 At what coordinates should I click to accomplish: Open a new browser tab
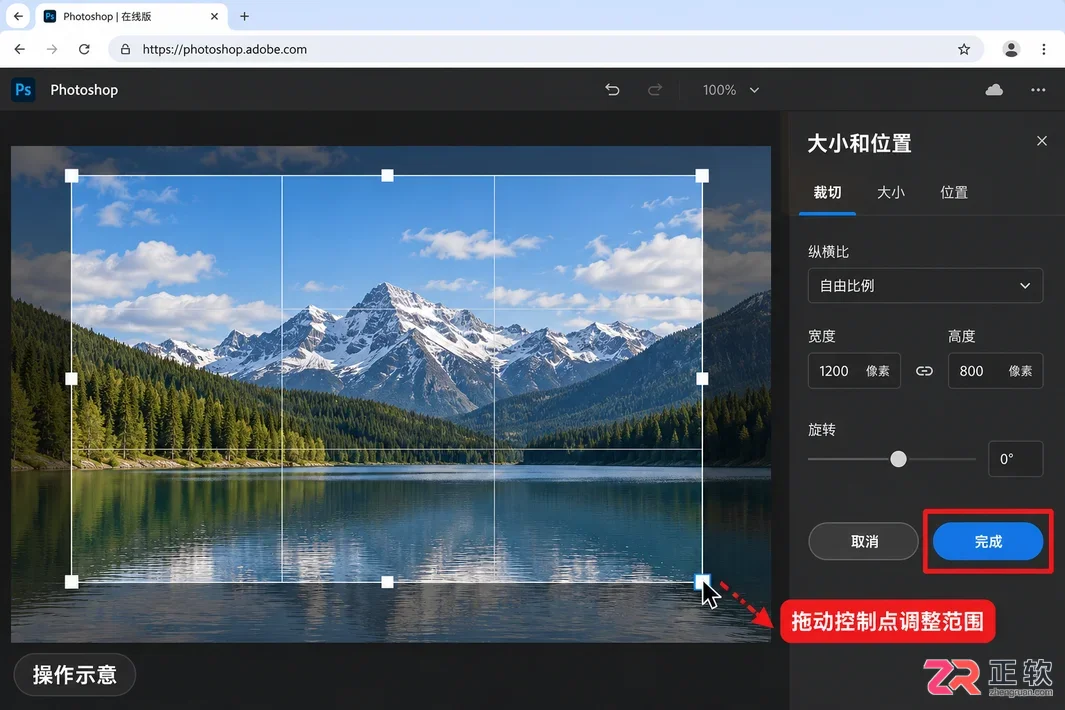245,16
